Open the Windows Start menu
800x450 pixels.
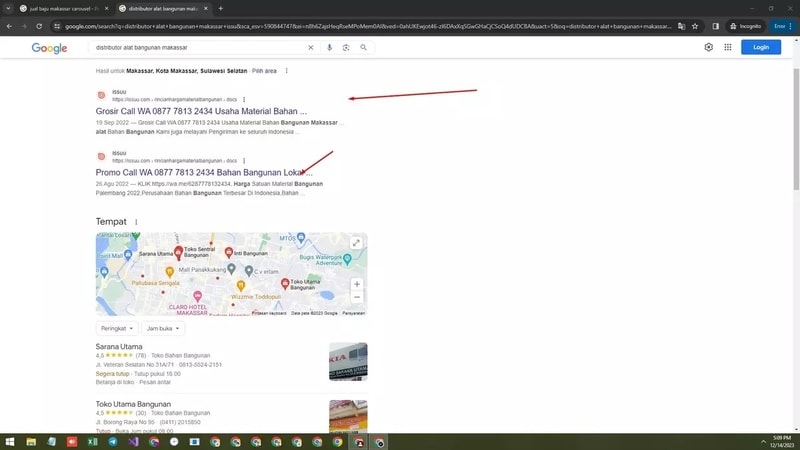pos(10,442)
